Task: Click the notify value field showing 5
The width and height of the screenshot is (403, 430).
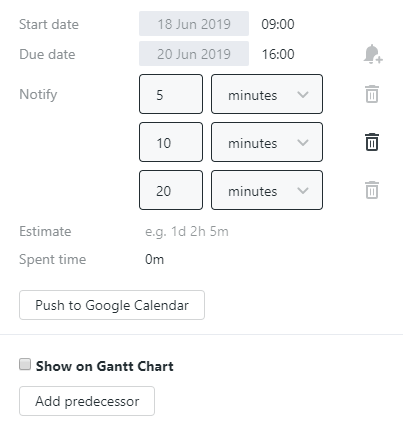Action: 171,94
